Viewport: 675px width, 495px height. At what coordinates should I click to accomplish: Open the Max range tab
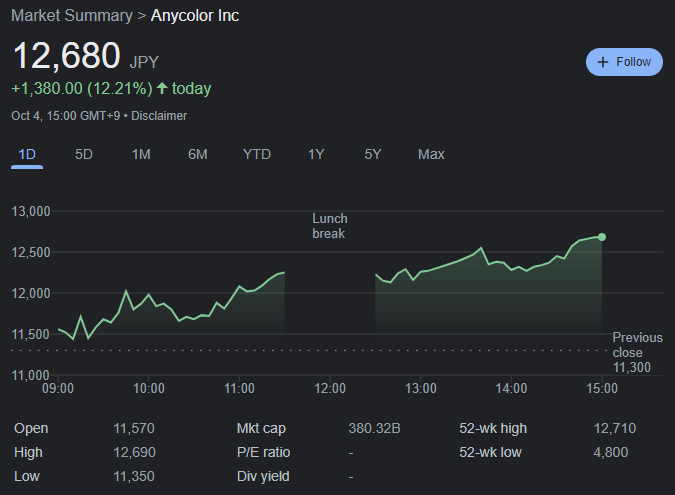coord(431,154)
